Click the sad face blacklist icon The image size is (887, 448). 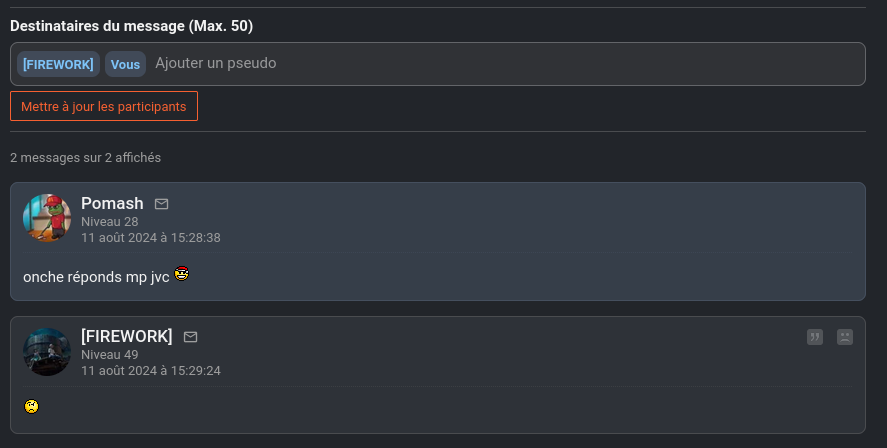pos(845,337)
